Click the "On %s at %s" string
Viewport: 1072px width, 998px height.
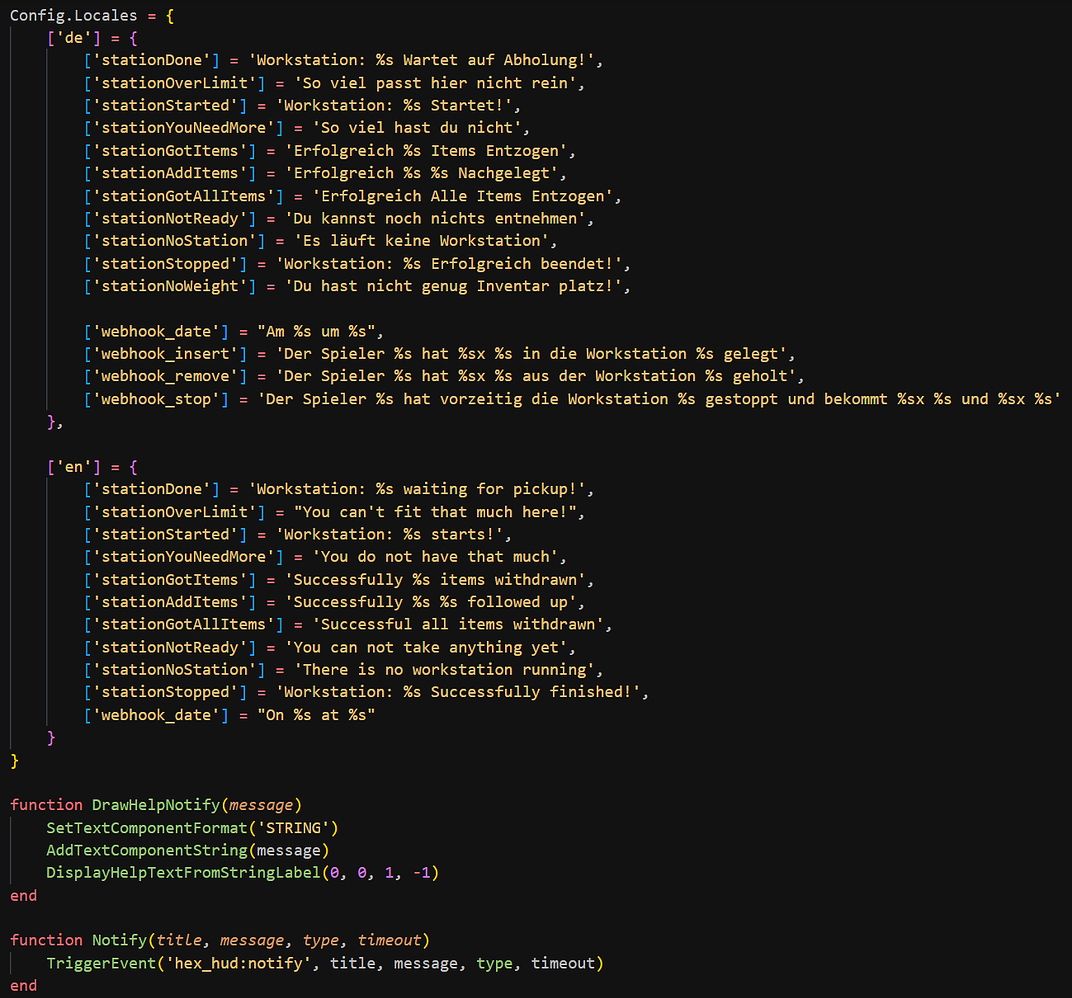pos(315,715)
